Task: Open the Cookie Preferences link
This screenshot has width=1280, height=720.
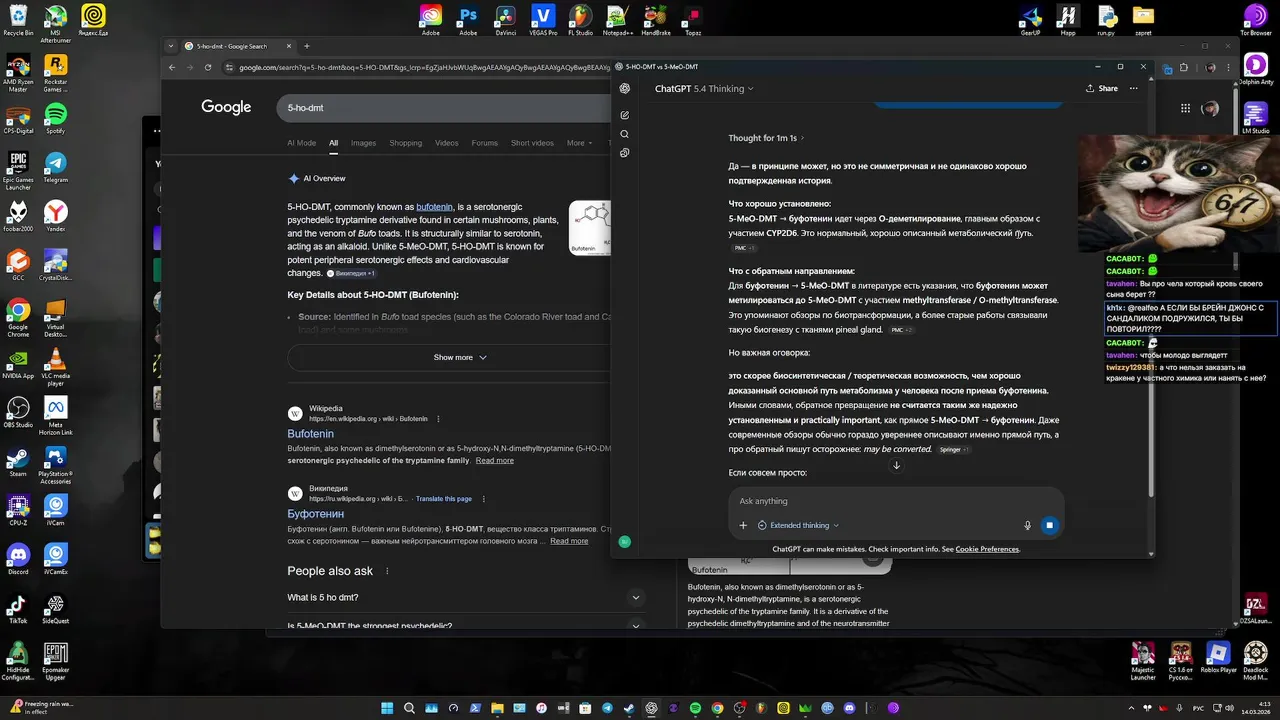Action: [987, 549]
